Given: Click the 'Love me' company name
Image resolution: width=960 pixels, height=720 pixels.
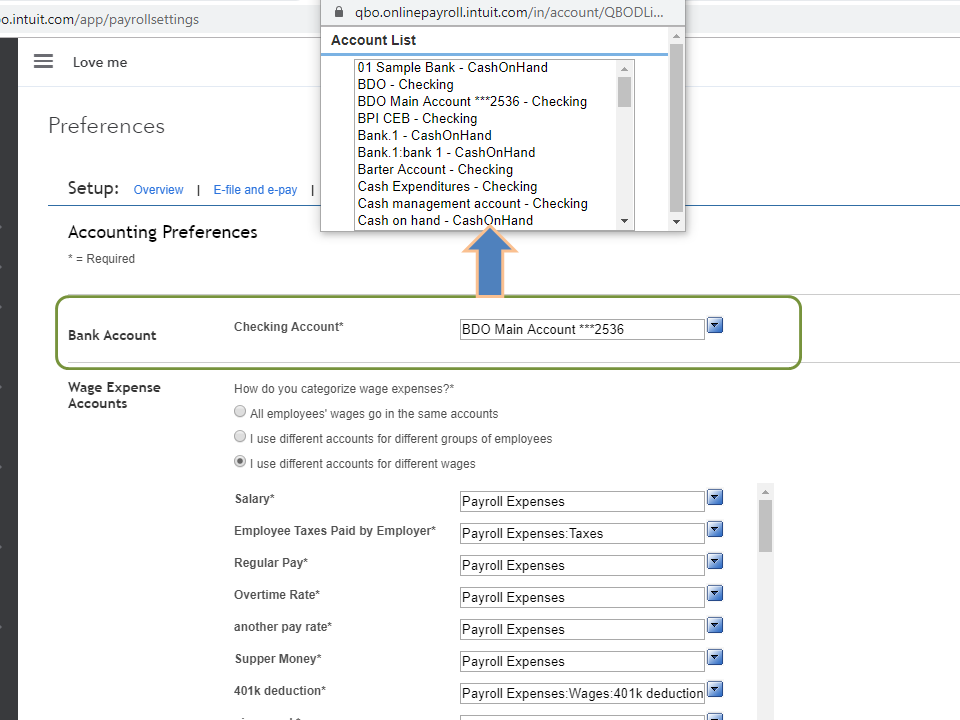Looking at the screenshot, I should coord(100,62).
